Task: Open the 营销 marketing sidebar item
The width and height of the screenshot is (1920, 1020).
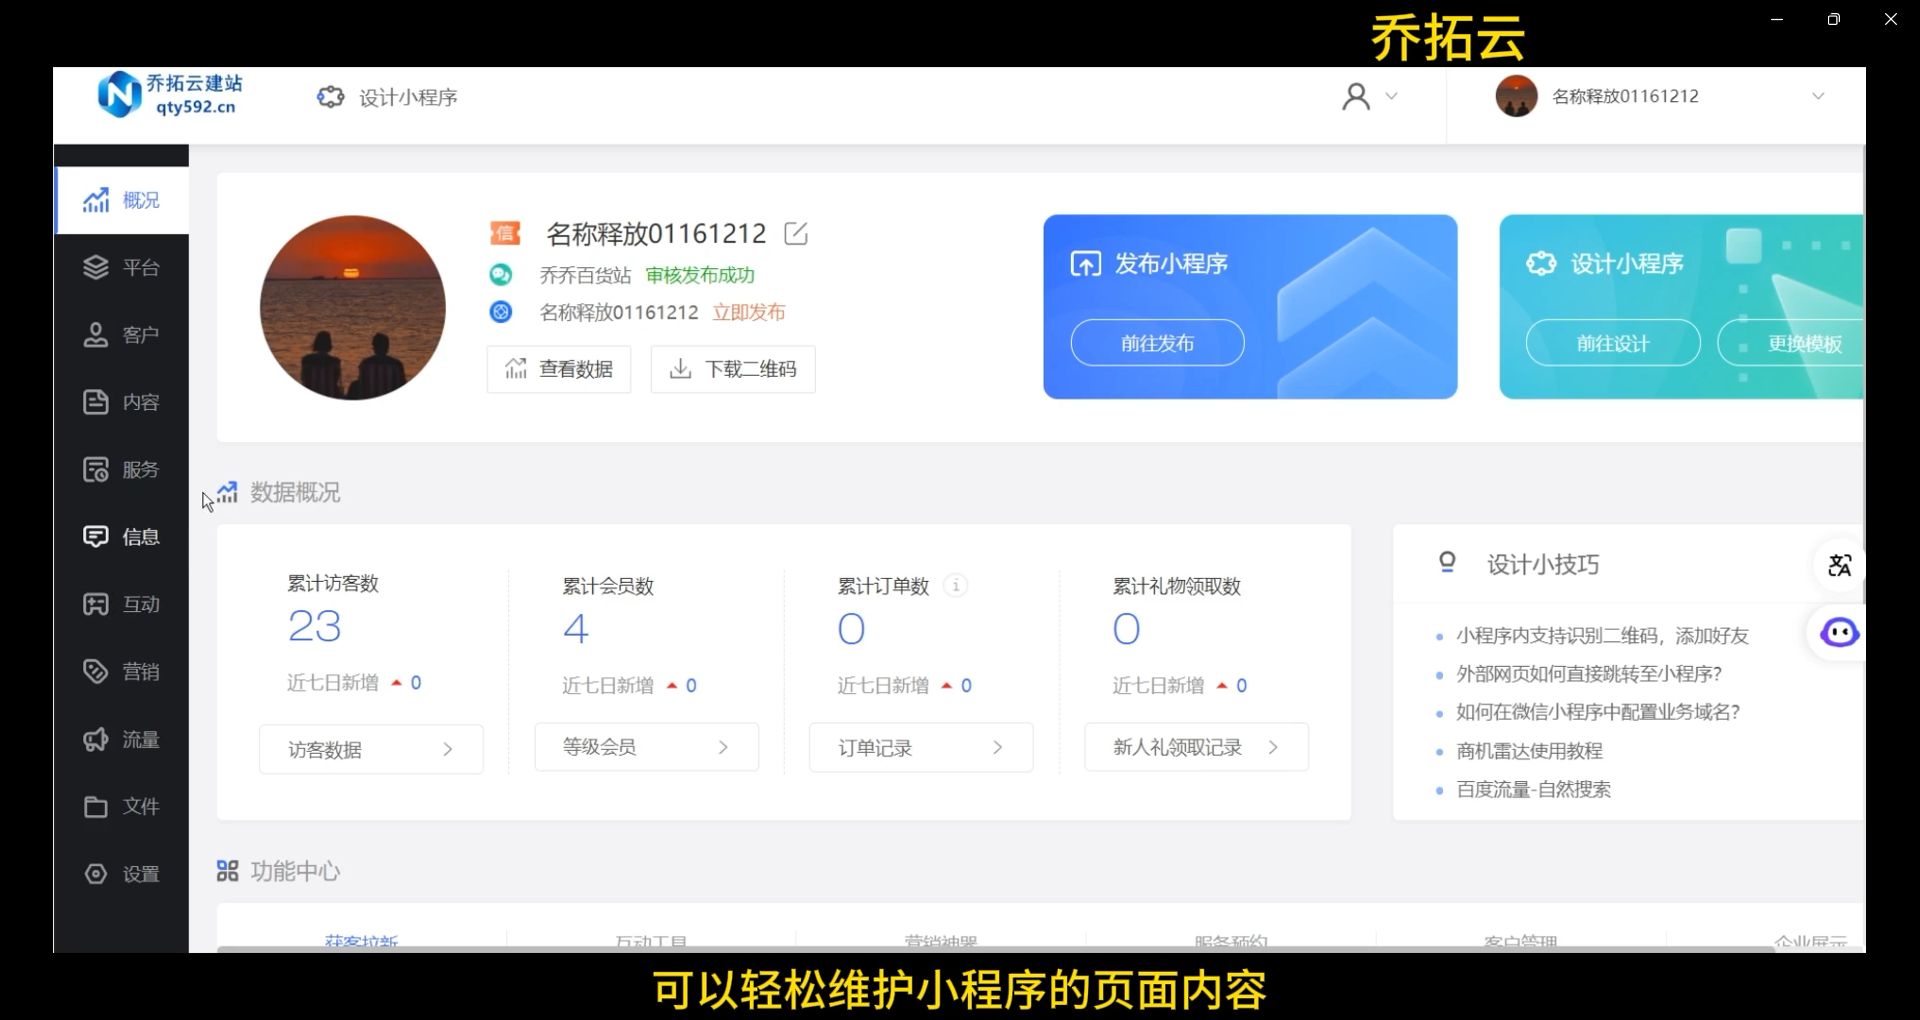Action: click(121, 671)
